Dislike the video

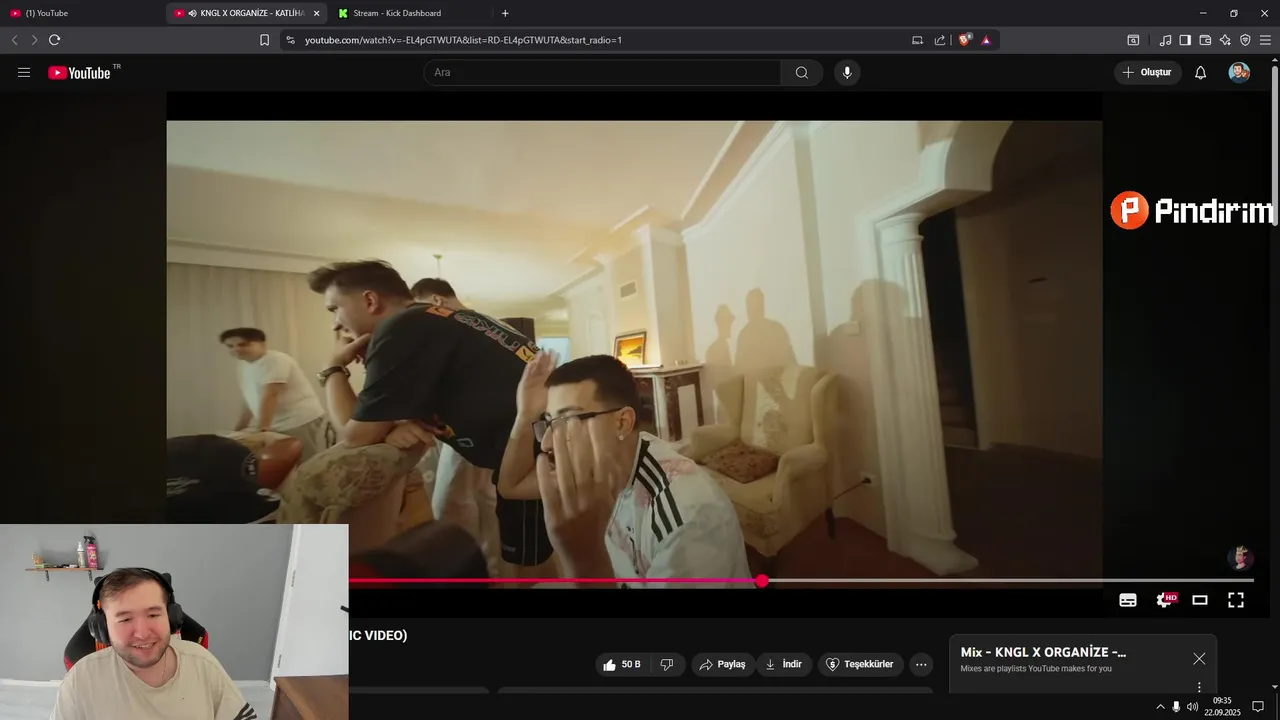(x=667, y=664)
